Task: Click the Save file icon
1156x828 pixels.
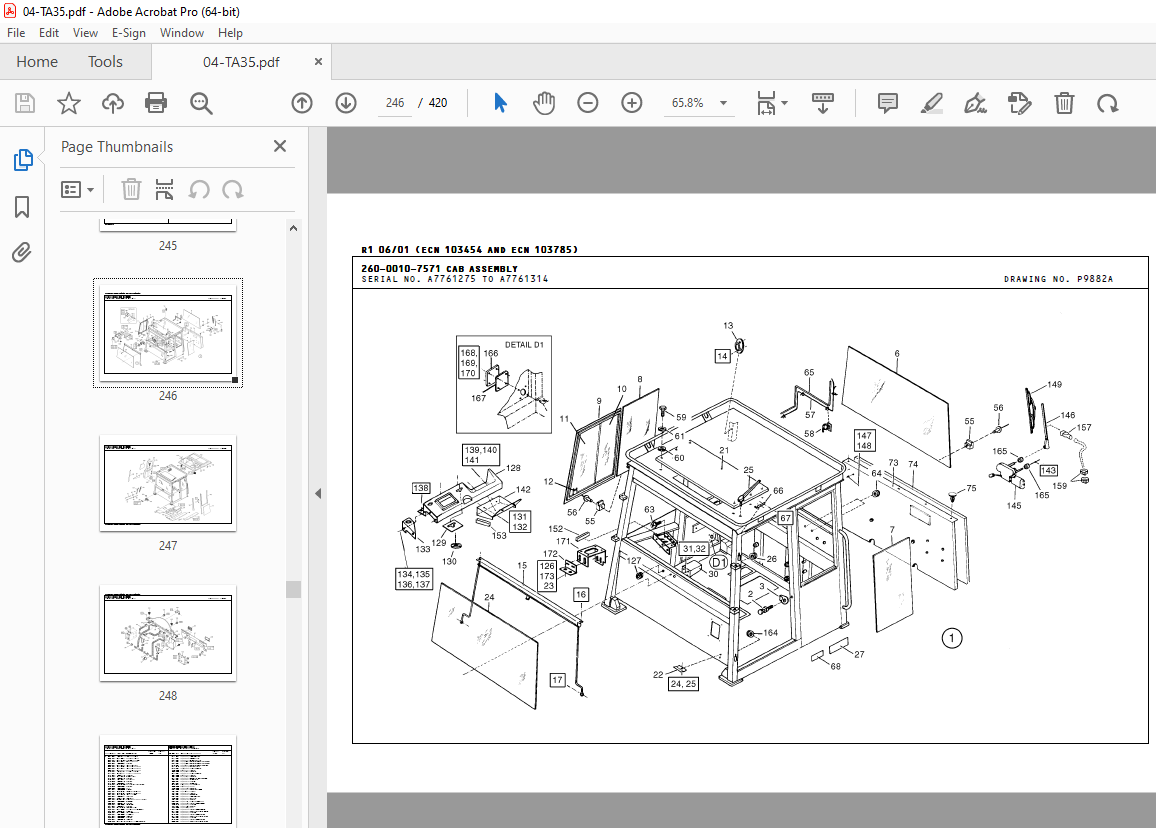Action: click(x=25, y=103)
